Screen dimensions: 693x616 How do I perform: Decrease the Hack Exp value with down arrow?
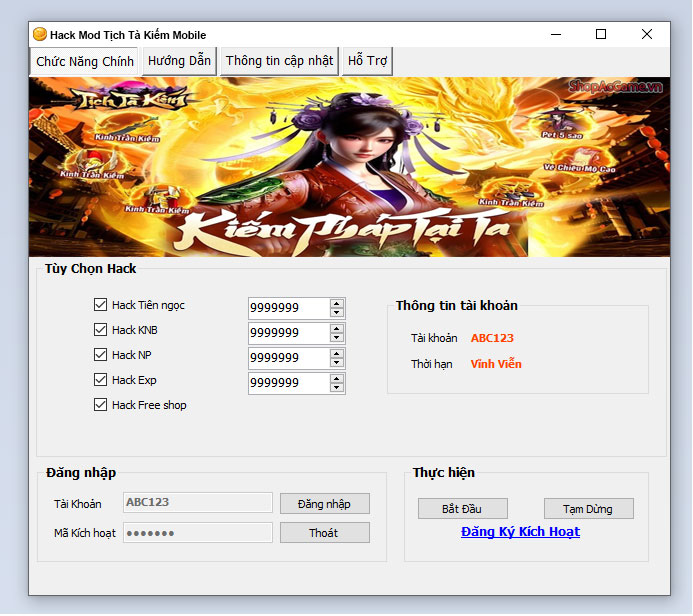click(337, 388)
